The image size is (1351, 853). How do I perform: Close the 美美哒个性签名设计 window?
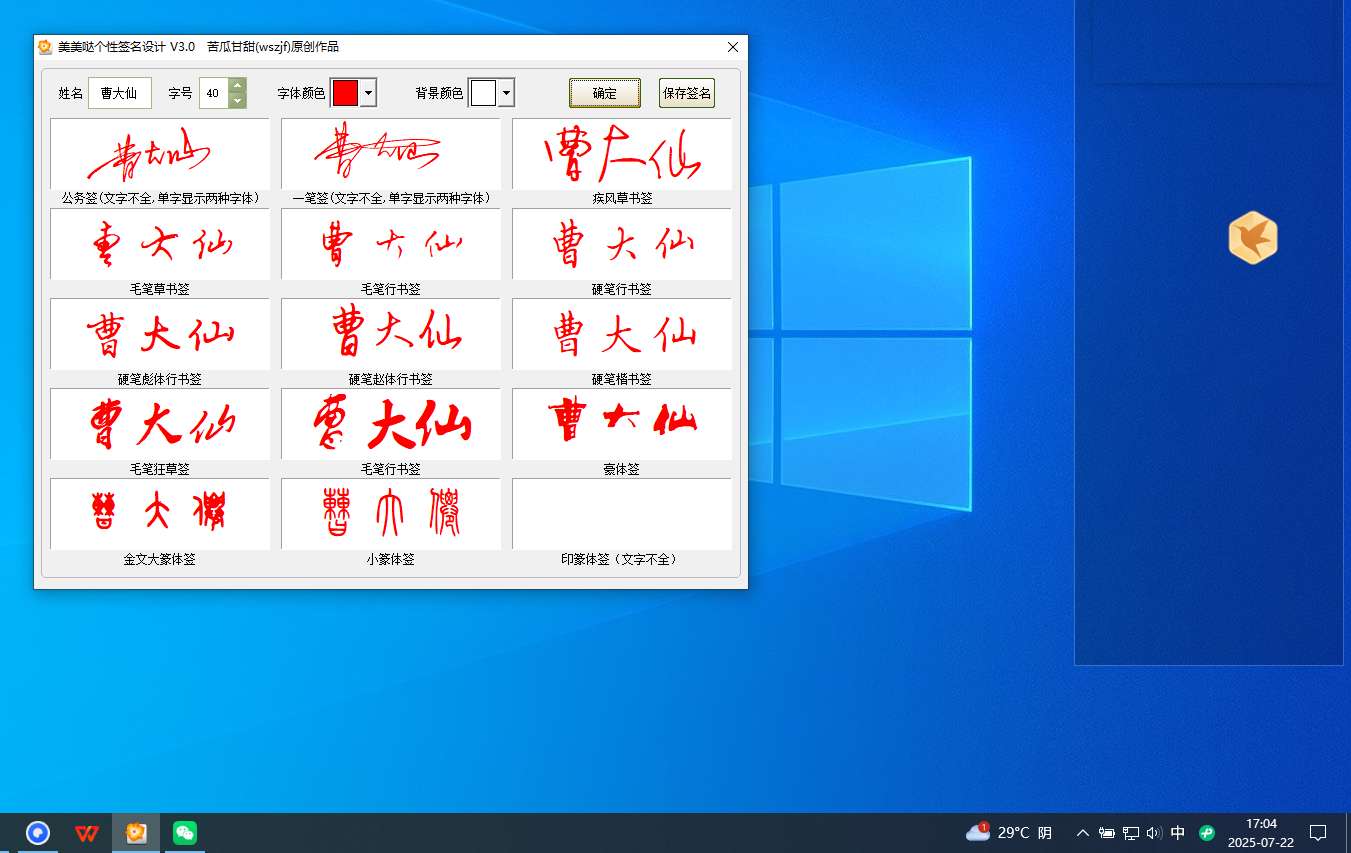[733, 47]
